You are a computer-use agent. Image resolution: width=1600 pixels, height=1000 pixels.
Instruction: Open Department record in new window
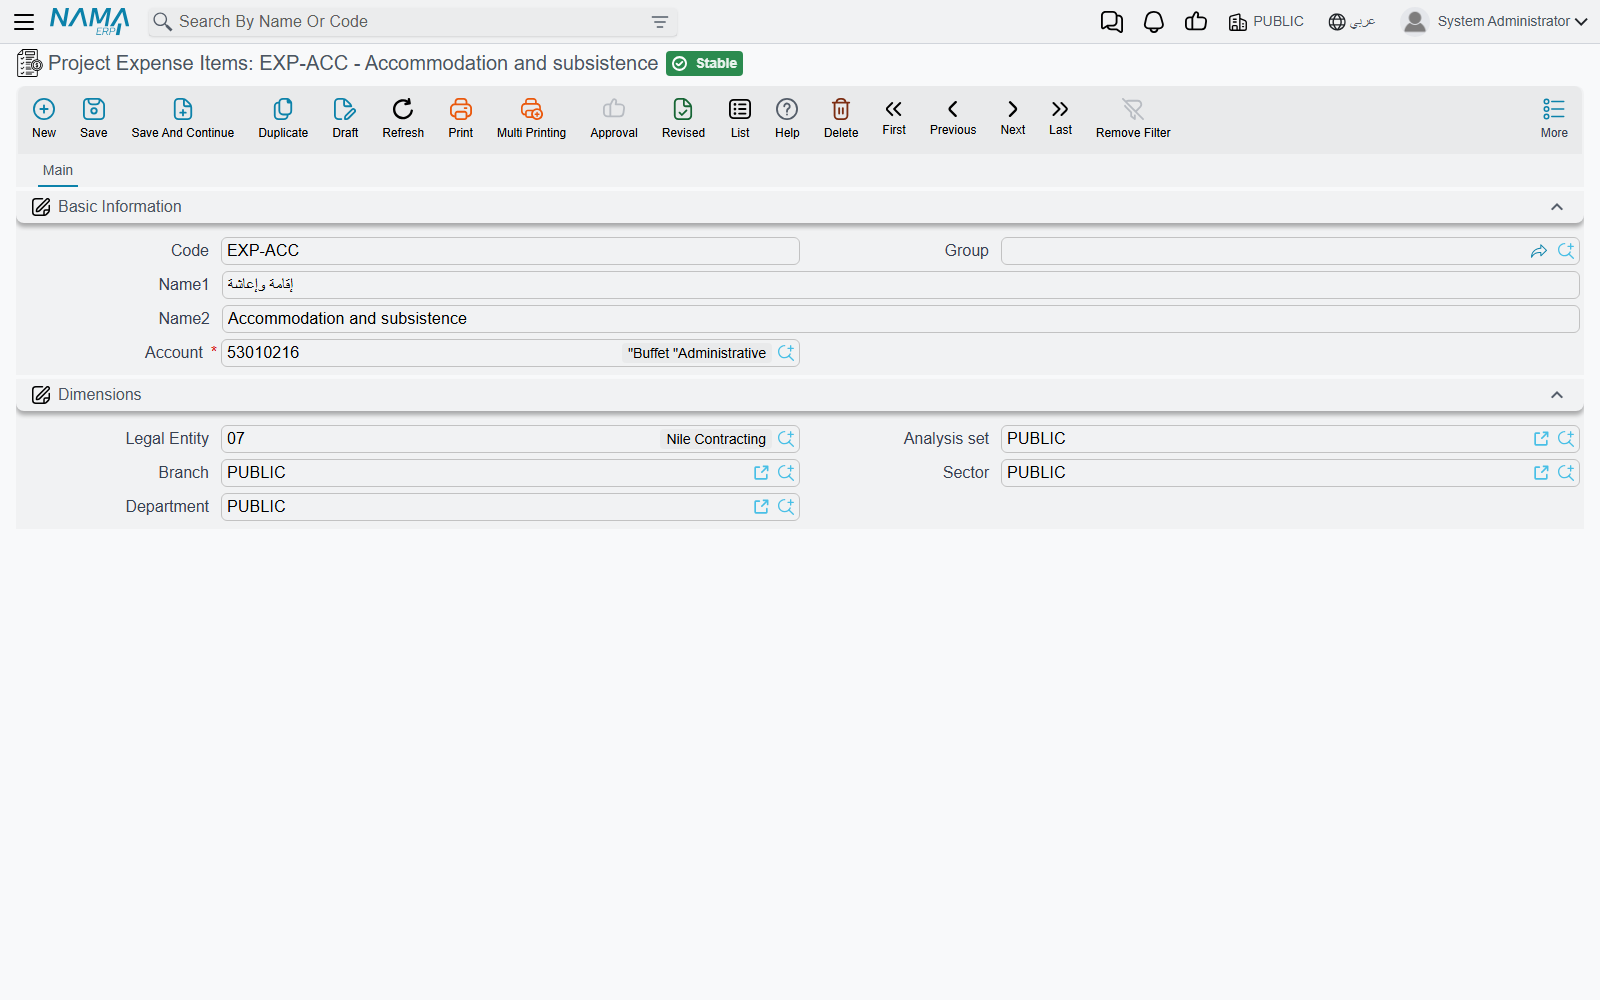pyautogui.click(x=761, y=507)
